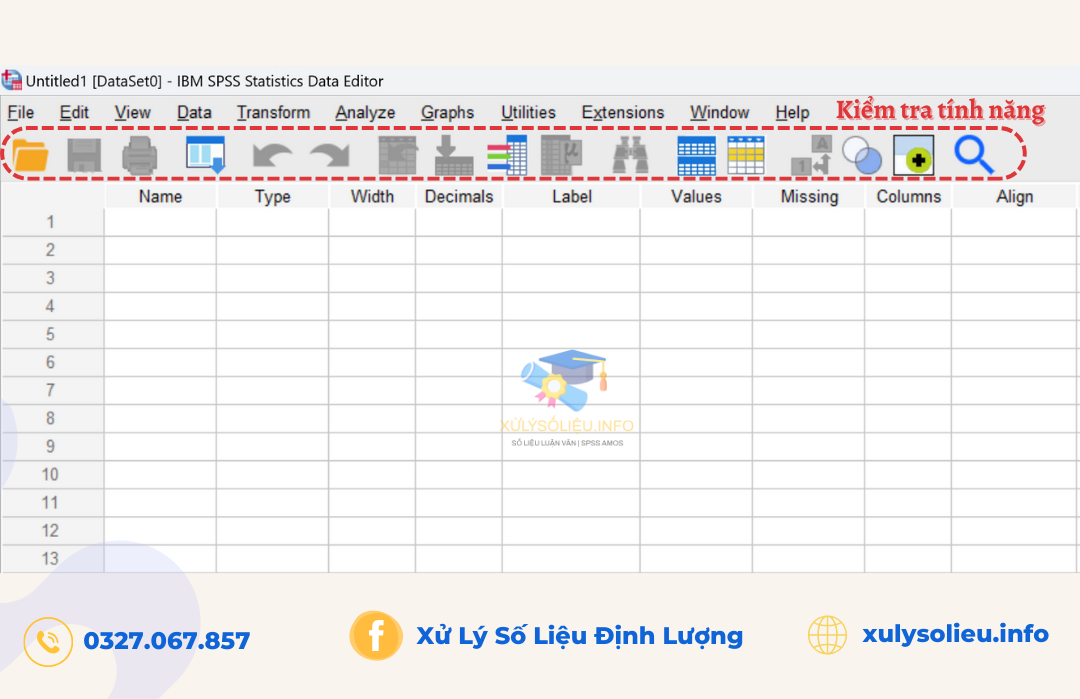Click the Find binoculars icon
This screenshot has width=1080, height=699.
[630, 155]
